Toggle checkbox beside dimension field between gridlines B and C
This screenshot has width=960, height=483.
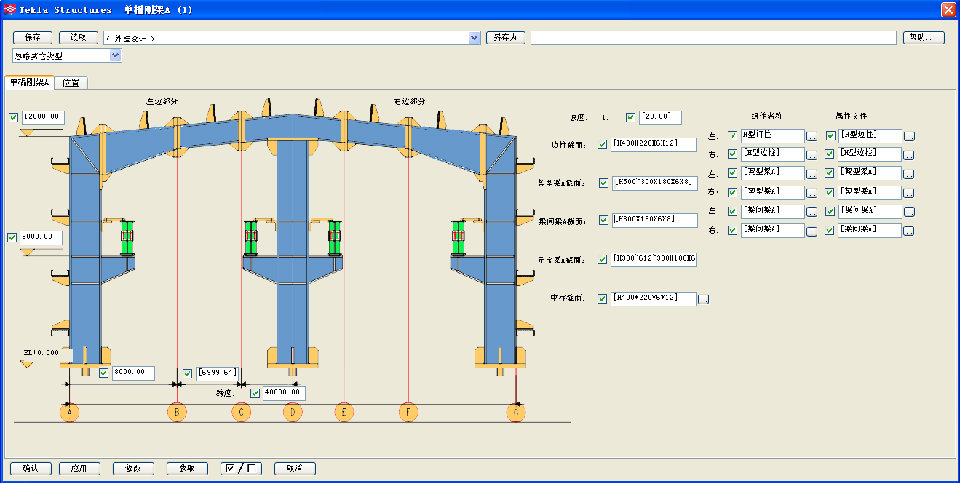point(187,373)
